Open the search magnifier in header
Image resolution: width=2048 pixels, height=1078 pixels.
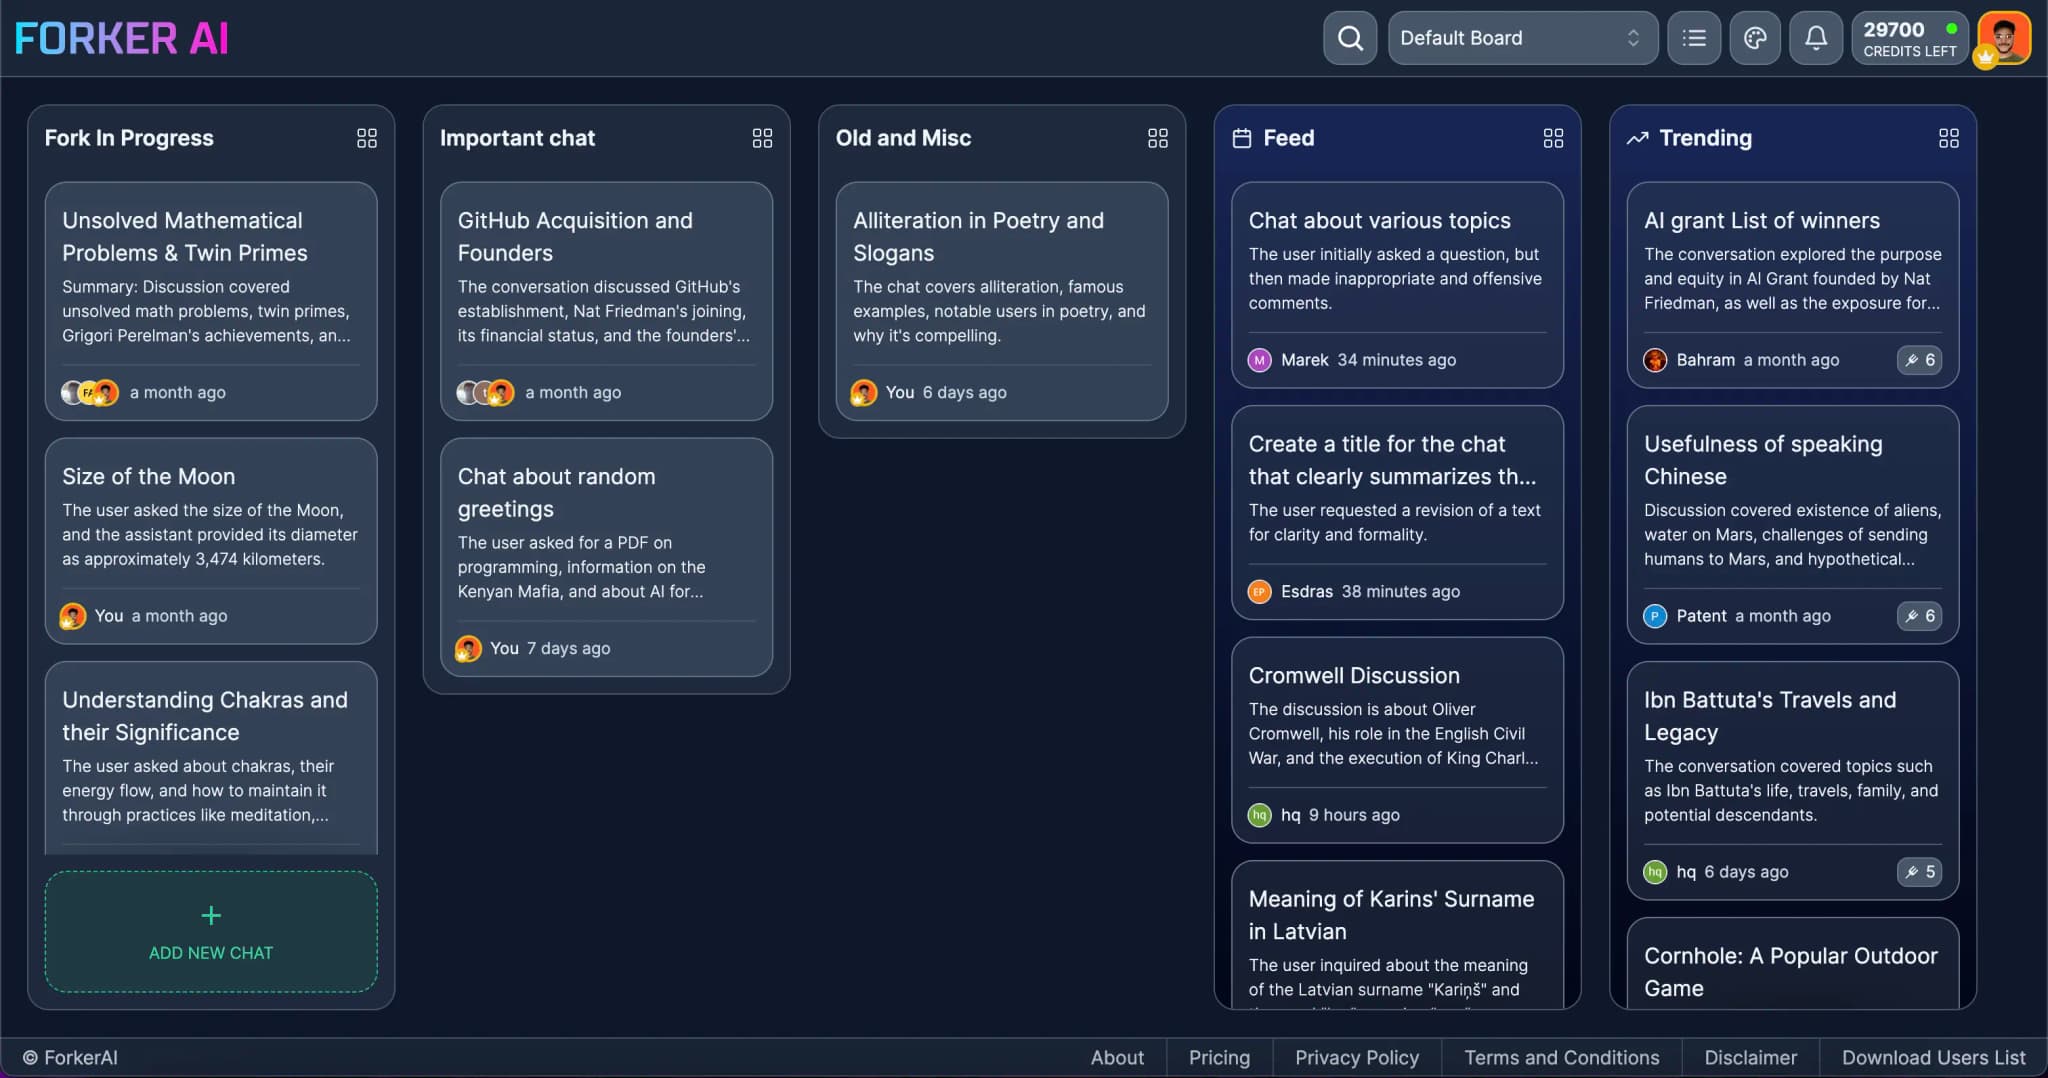[x=1350, y=39]
